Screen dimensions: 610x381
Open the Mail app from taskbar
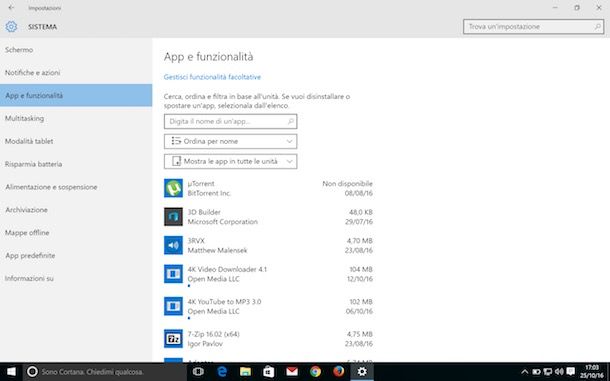292,372
